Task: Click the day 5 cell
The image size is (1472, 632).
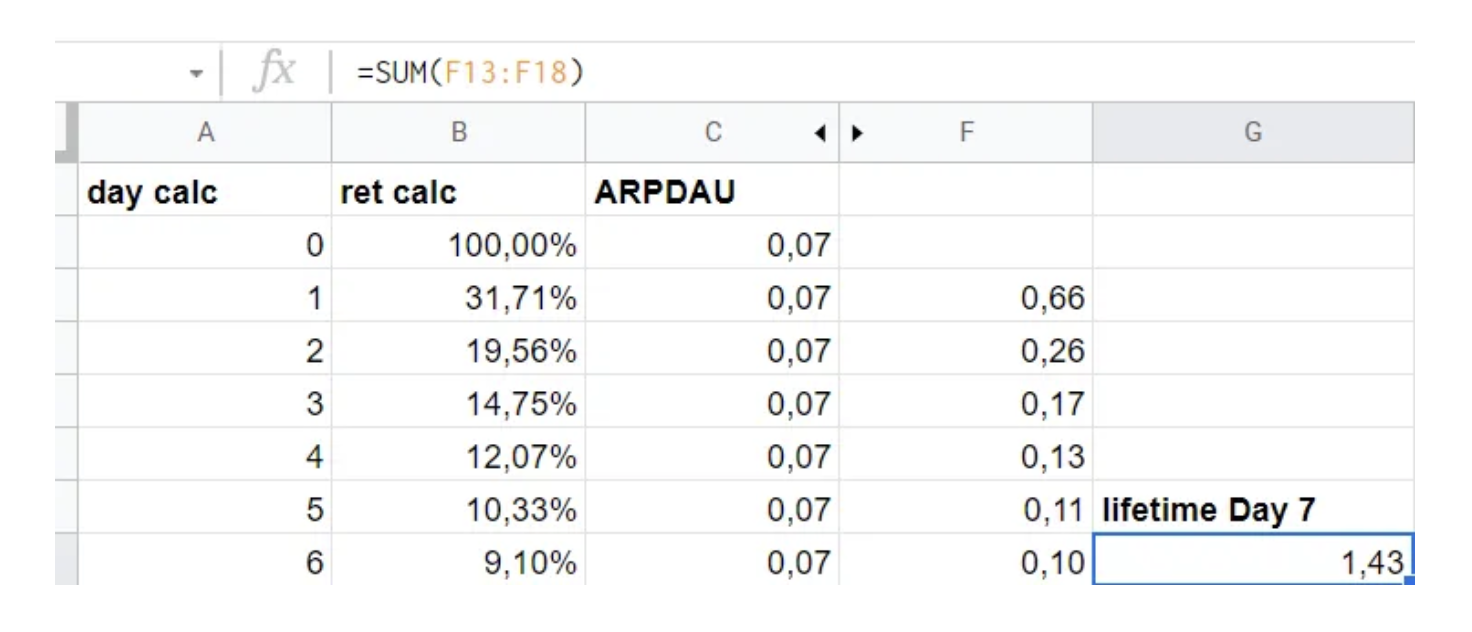Action: click(x=205, y=509)
